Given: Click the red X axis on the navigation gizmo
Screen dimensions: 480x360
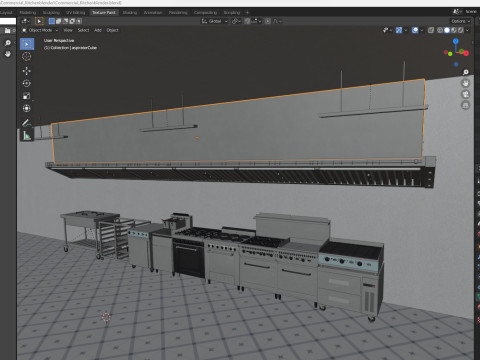Looking at the screenshot, I should [466, 53].
